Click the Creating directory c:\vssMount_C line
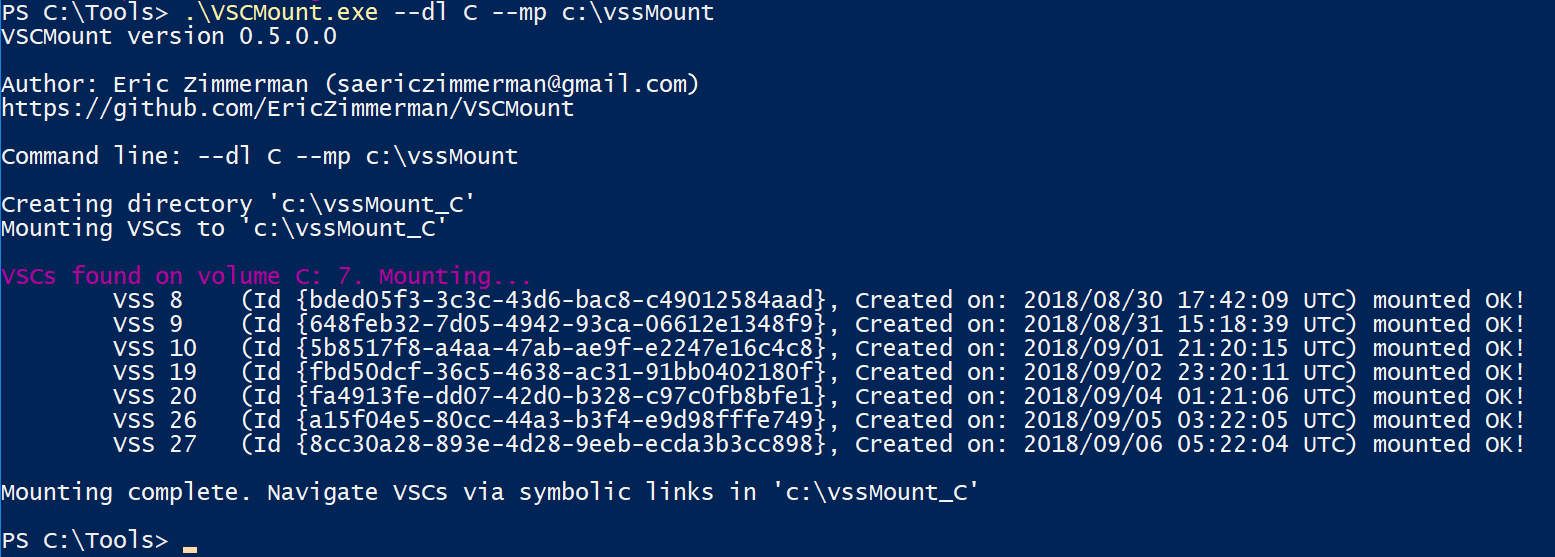 point(237,205)
